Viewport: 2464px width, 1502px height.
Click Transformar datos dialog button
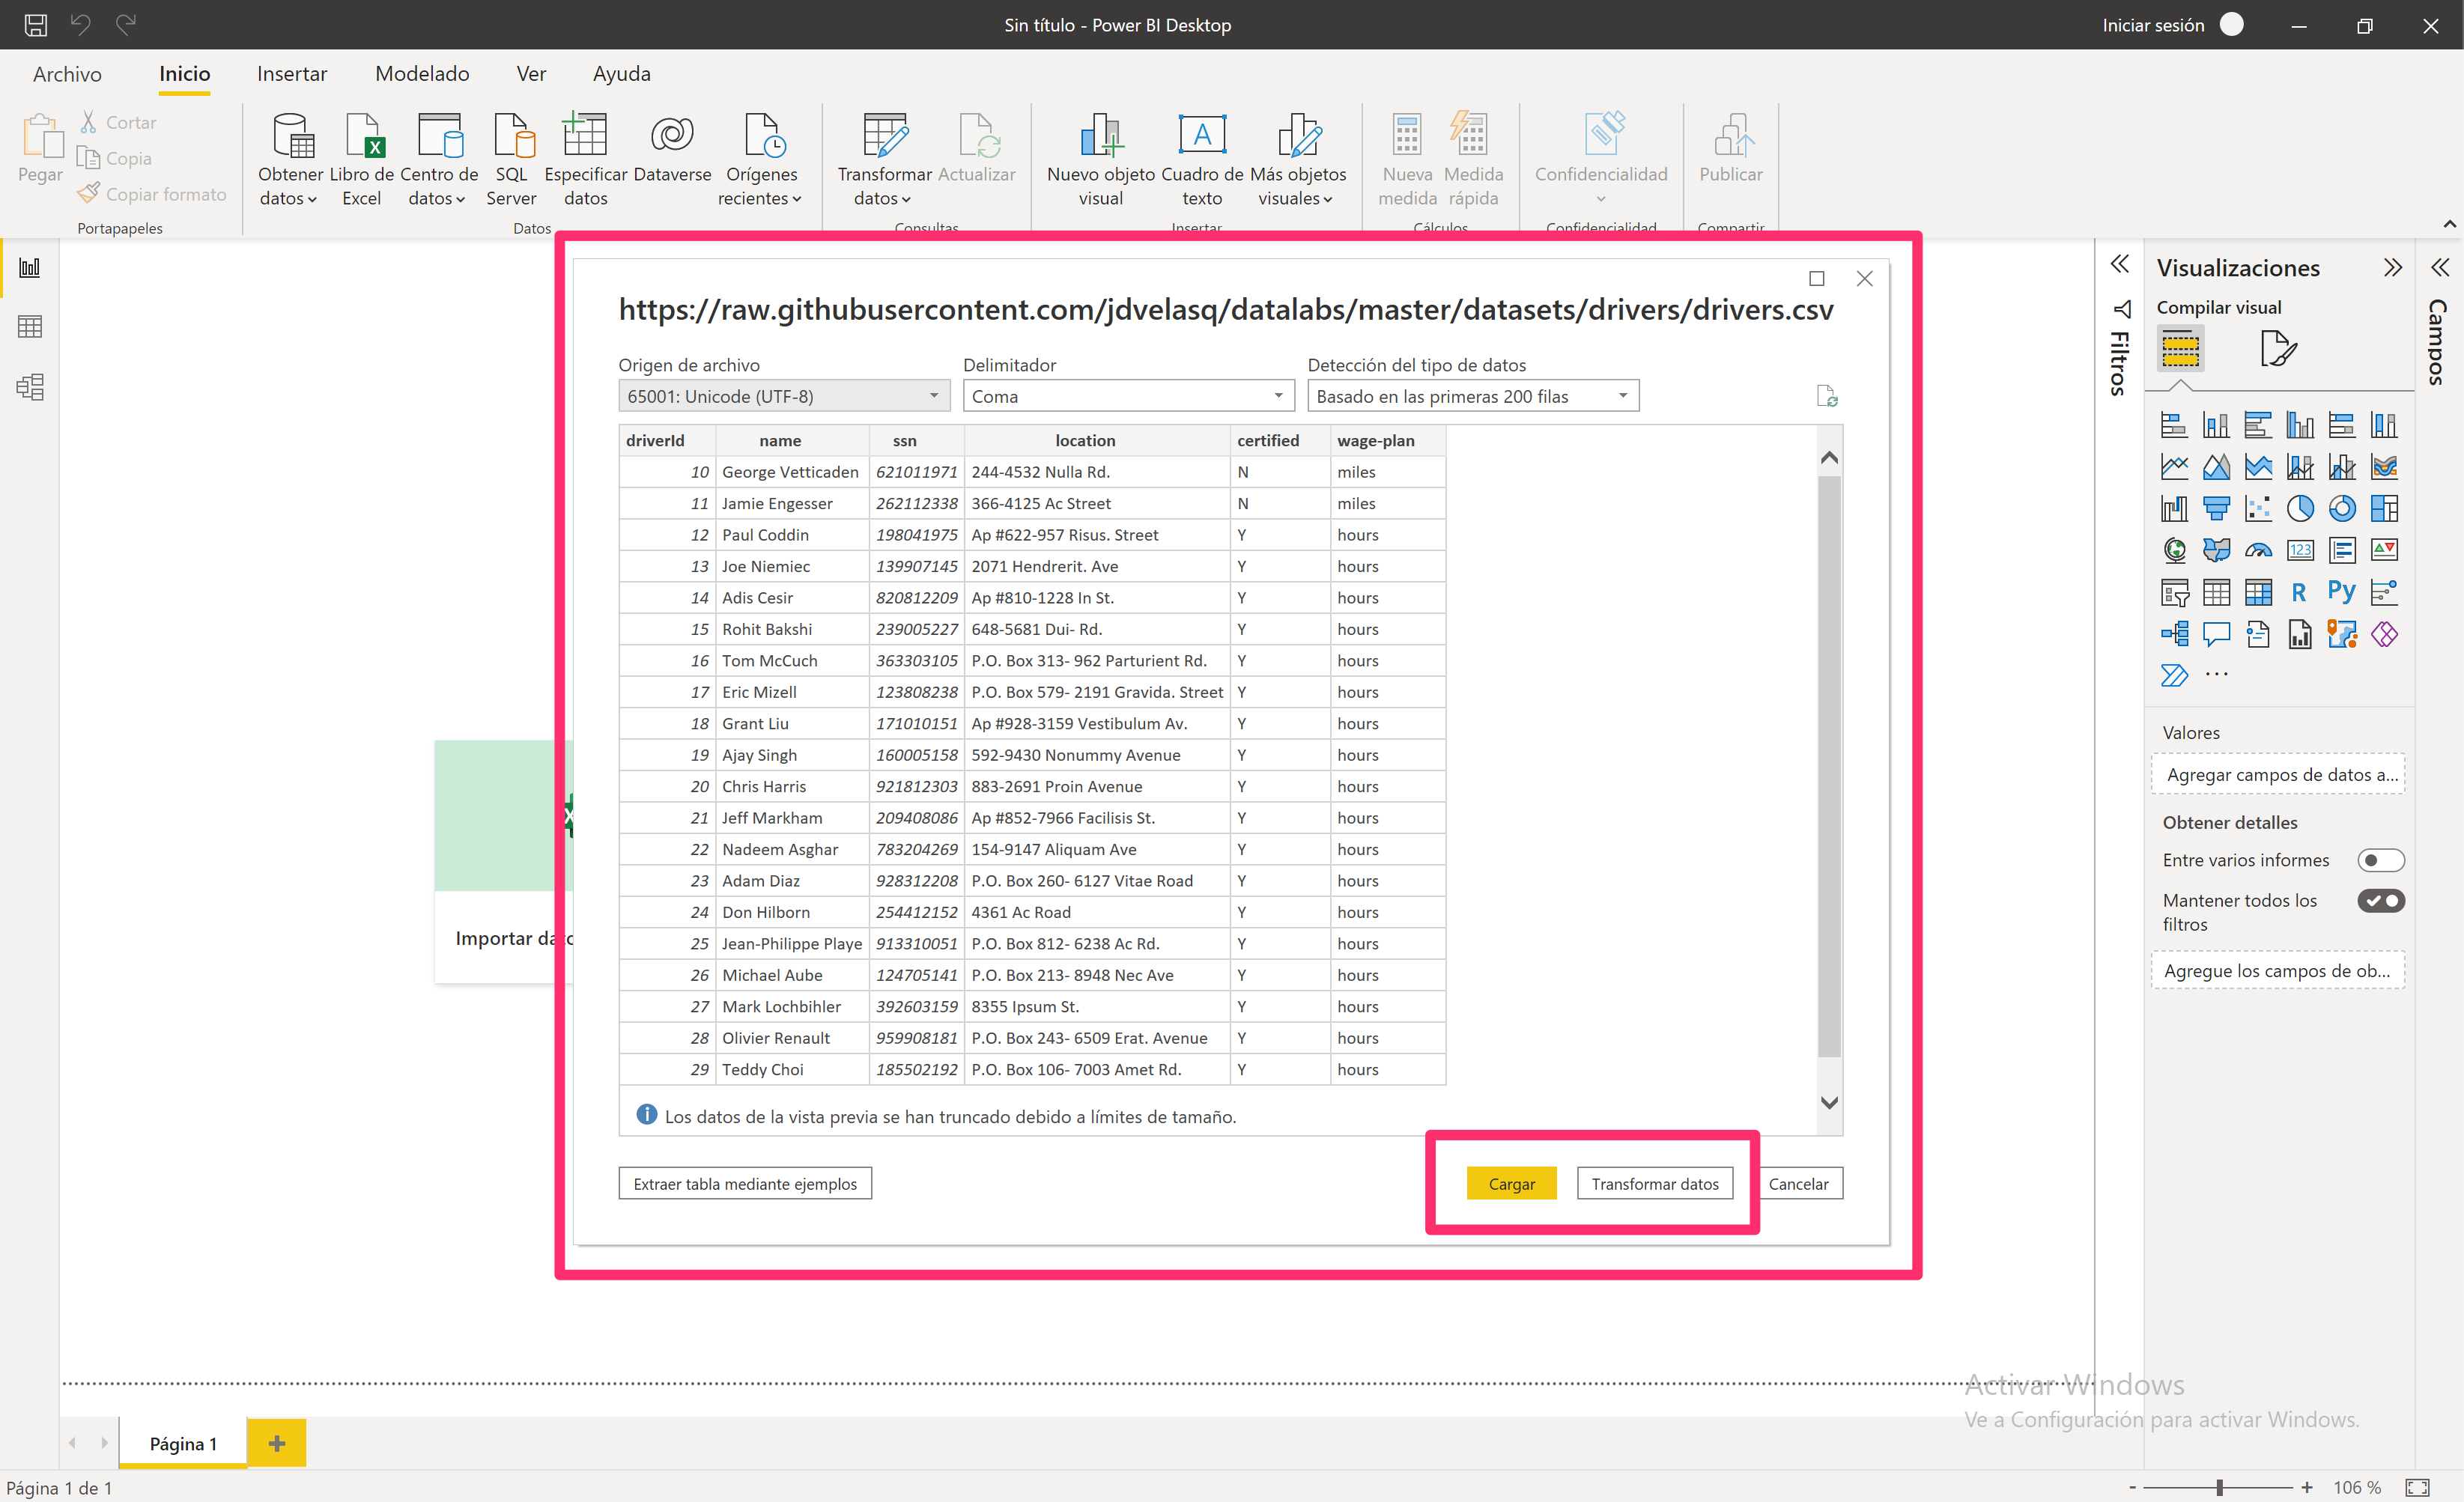point(1655,1184)
